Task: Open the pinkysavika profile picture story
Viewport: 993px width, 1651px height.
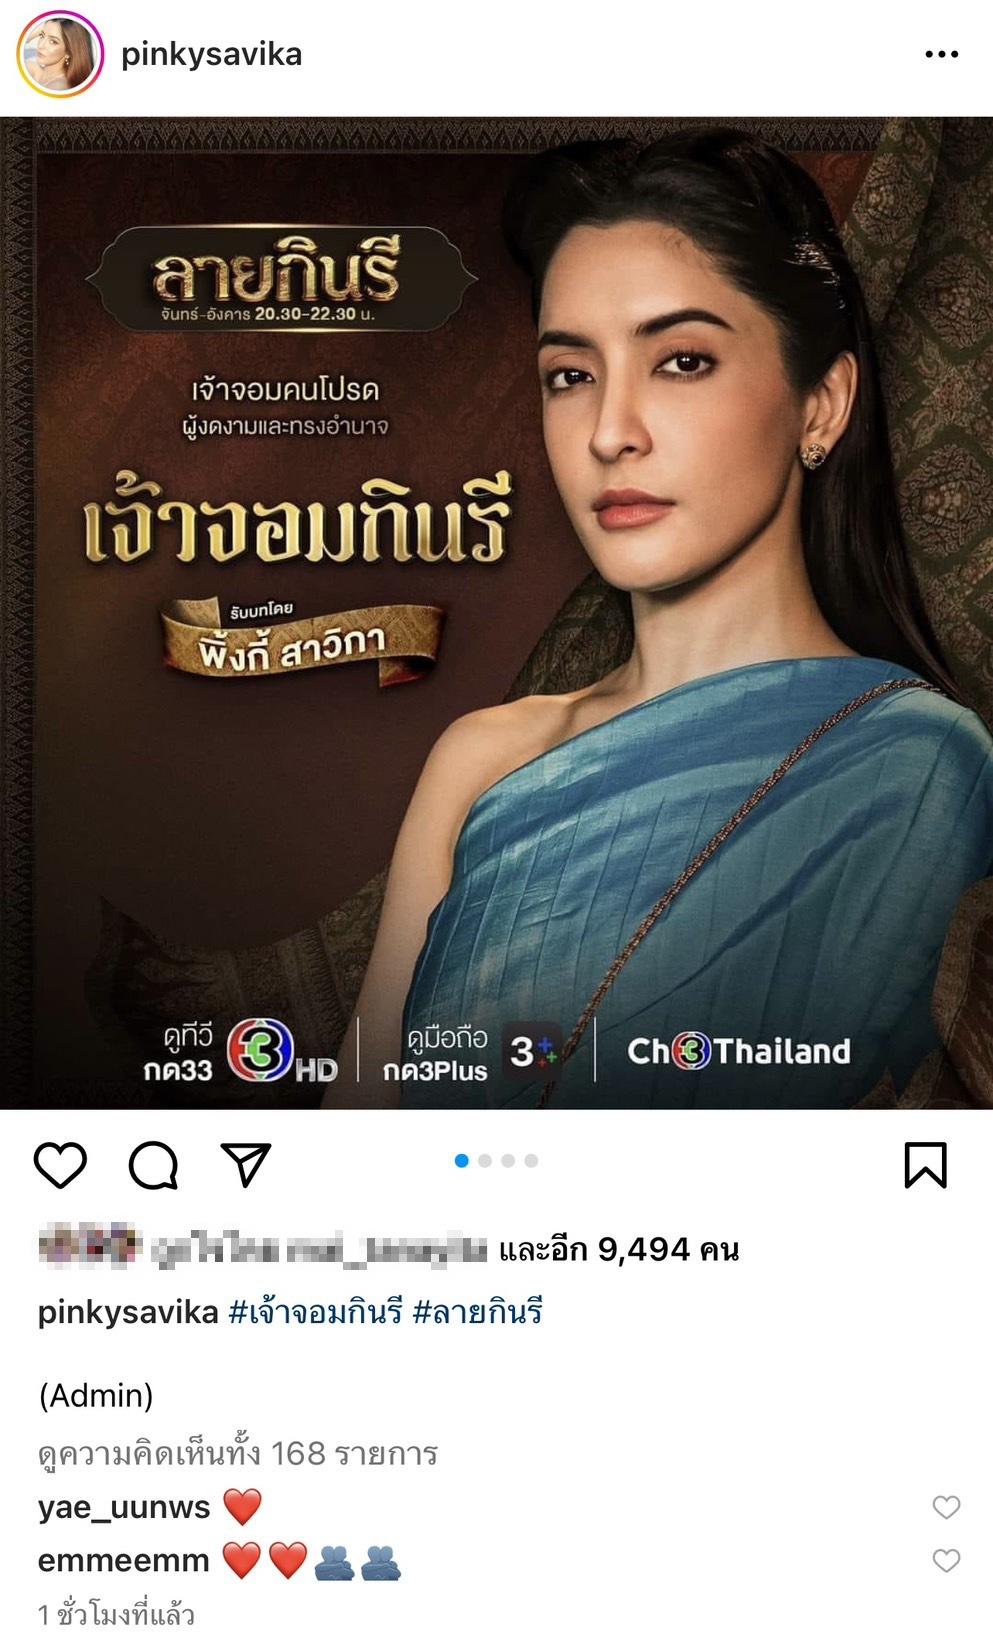Action: (x=60, y=55)
